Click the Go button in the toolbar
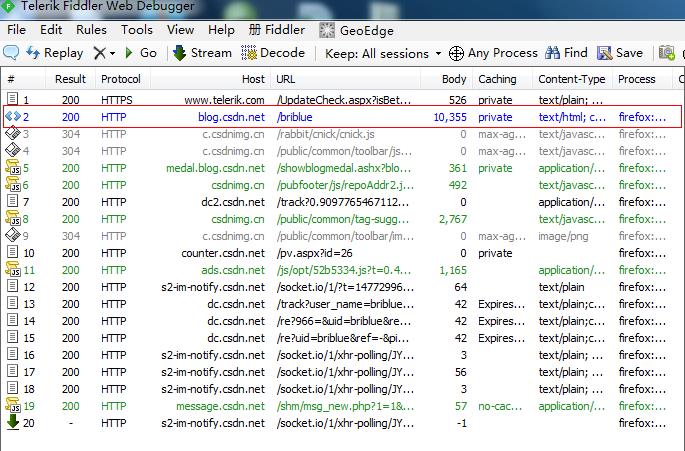The width and height of the screenshot is (685, 451). 141,53
